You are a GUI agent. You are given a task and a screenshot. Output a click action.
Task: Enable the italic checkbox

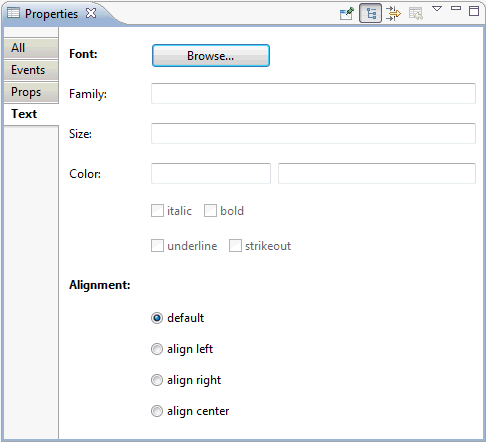pyautogui.click(x=157, y=211)
